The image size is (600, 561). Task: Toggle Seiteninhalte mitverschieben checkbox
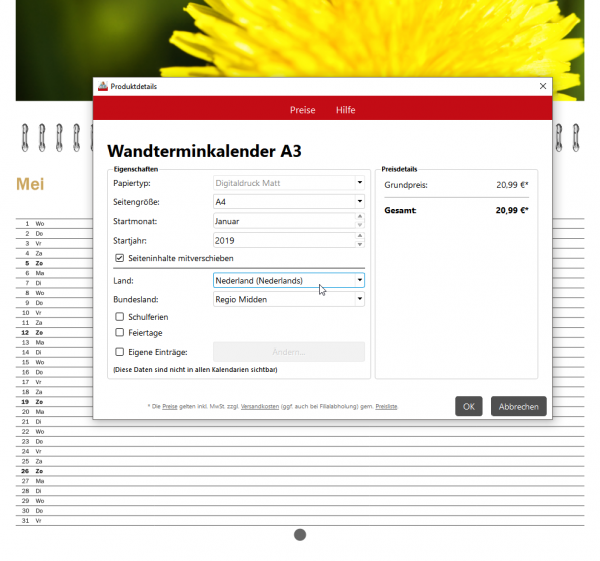click(x=120, y=258)
